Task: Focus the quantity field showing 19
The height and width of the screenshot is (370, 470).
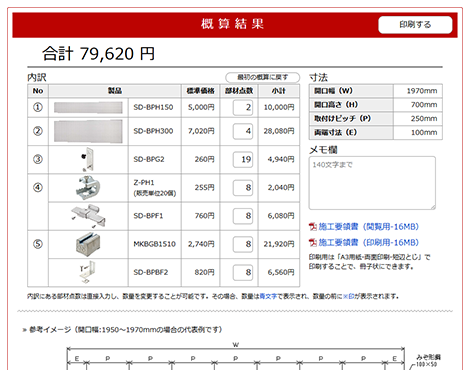Action: 243,159
